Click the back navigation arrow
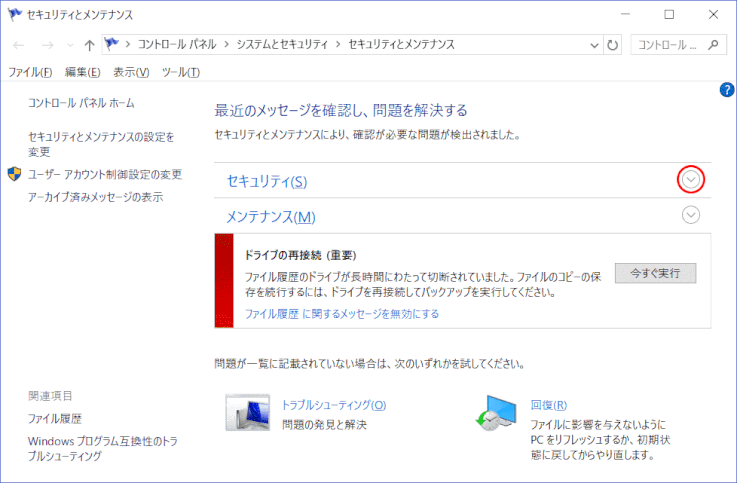This screenshot has height=483, width=737. (x=18, y=45)
